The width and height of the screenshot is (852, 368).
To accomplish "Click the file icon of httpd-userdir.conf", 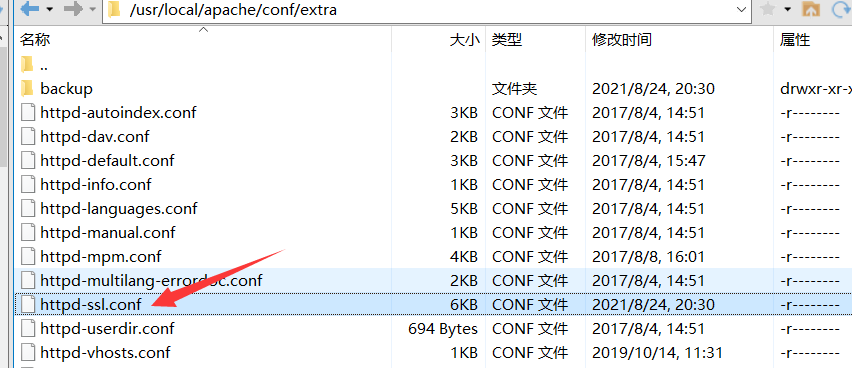I will tap(27, 328).
